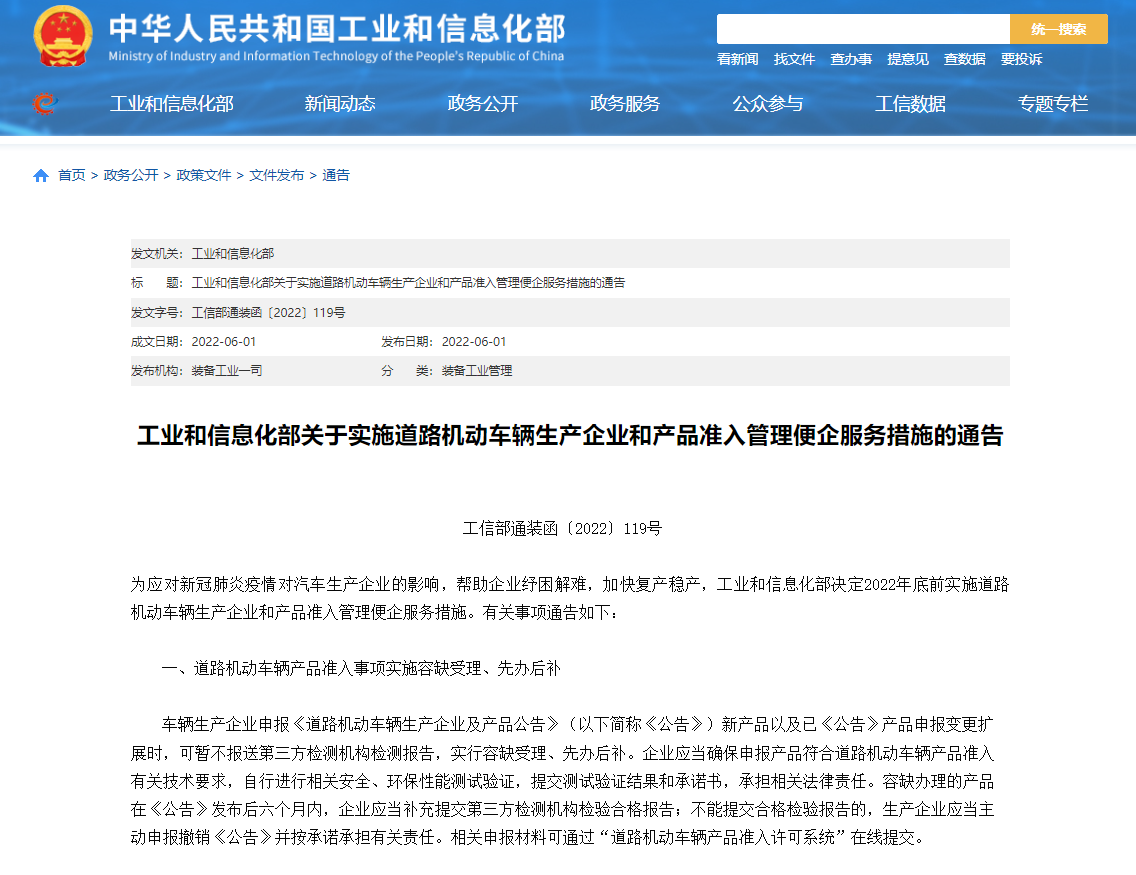Open the 找文件 quick link
Screen dimensions: 1136x875
click(794, 59)
